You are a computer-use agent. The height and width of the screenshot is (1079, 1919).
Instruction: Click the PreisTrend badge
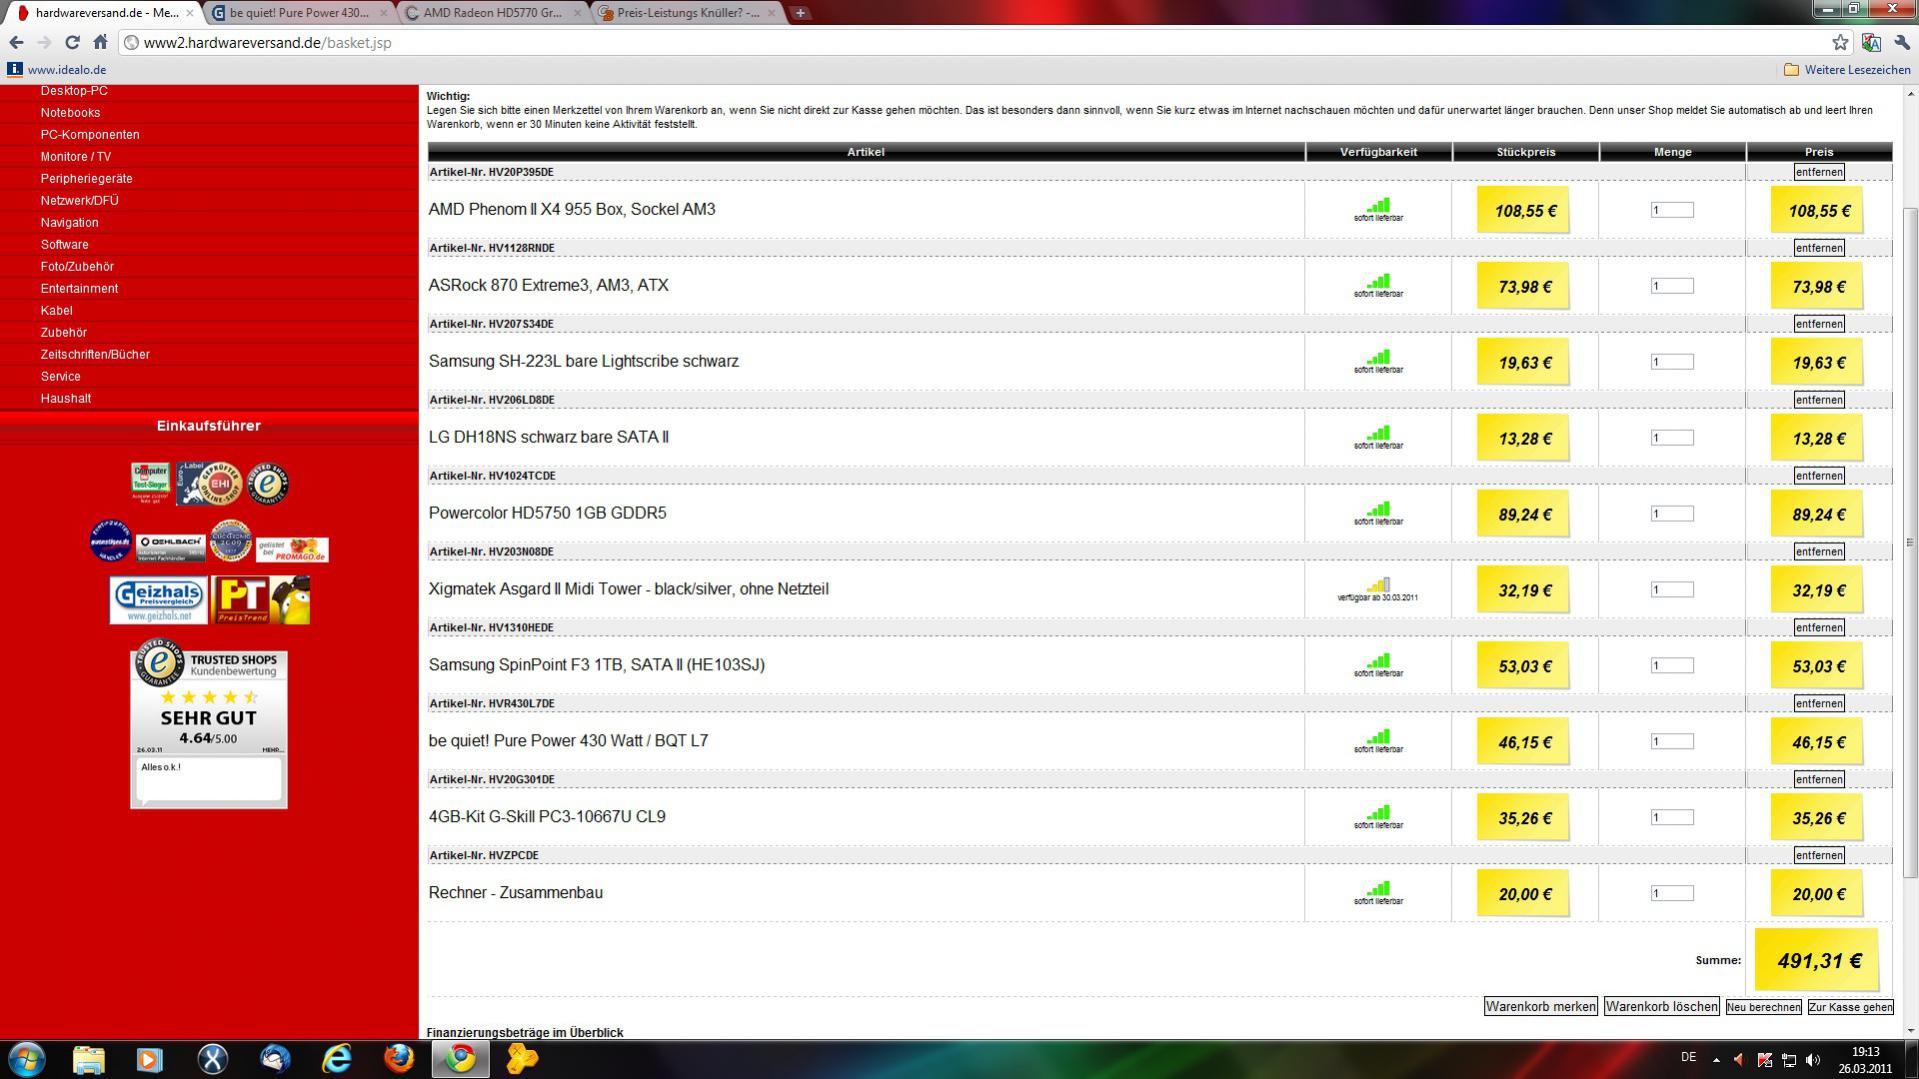262,600
